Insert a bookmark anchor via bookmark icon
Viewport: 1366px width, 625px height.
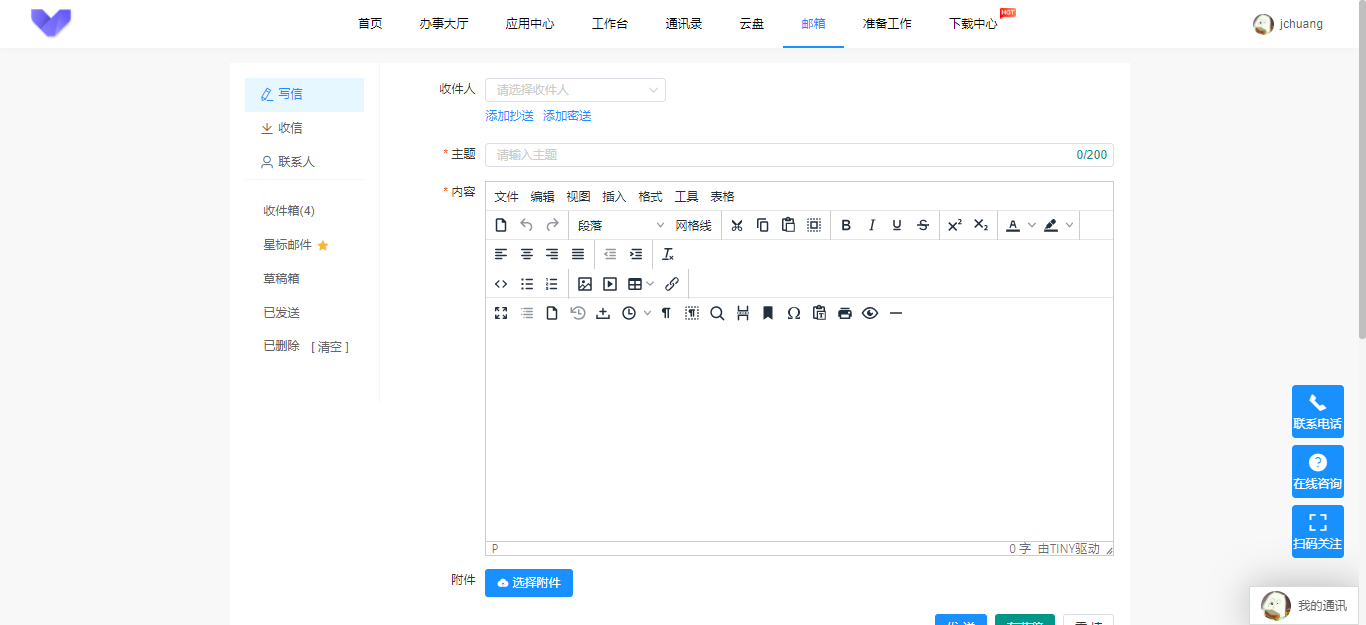tap(768, 313)
